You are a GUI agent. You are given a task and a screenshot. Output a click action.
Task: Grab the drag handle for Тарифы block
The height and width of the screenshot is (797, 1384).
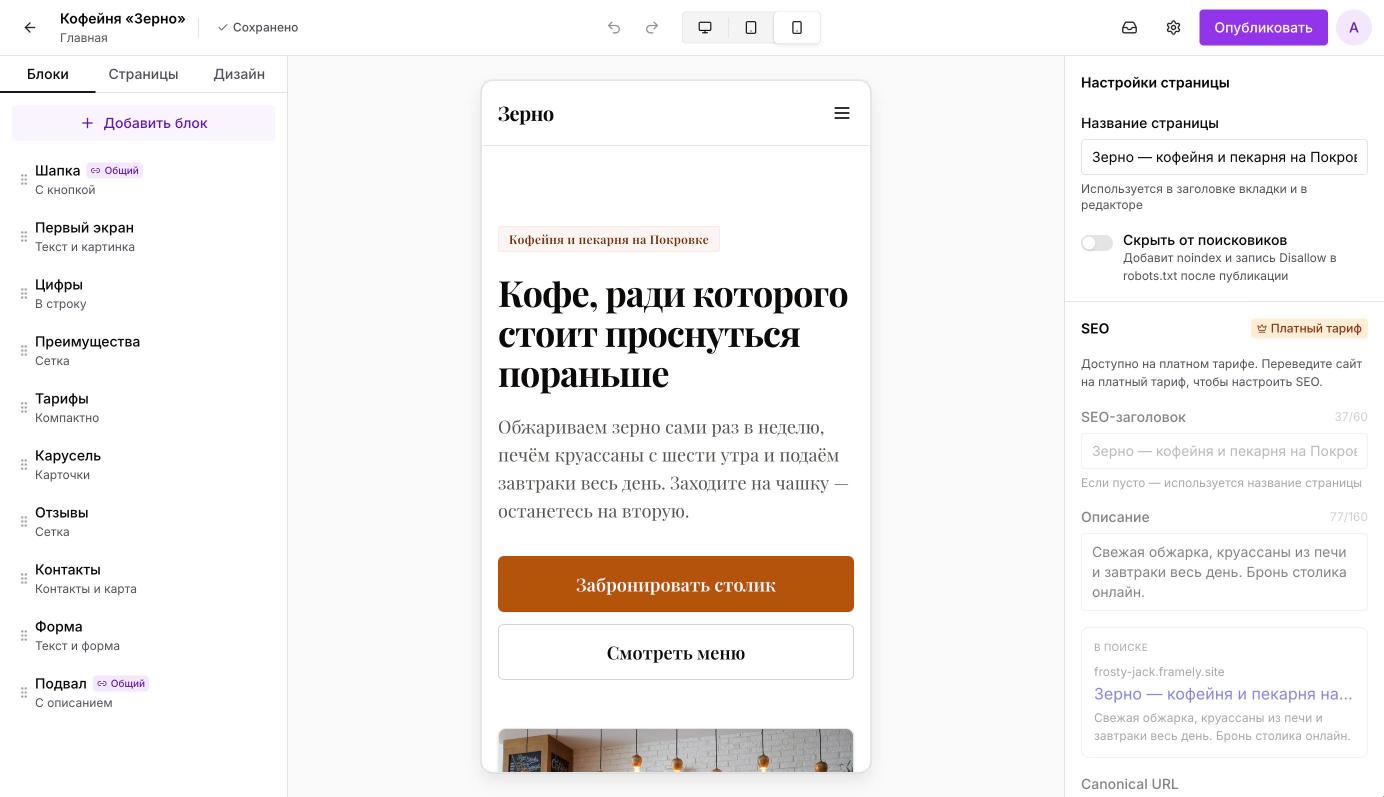(24, 408)
